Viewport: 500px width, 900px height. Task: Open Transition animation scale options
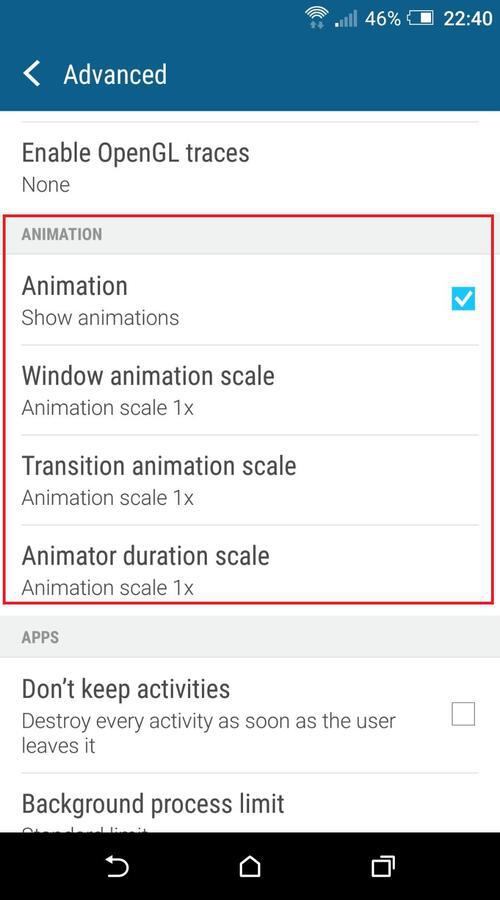250,480
